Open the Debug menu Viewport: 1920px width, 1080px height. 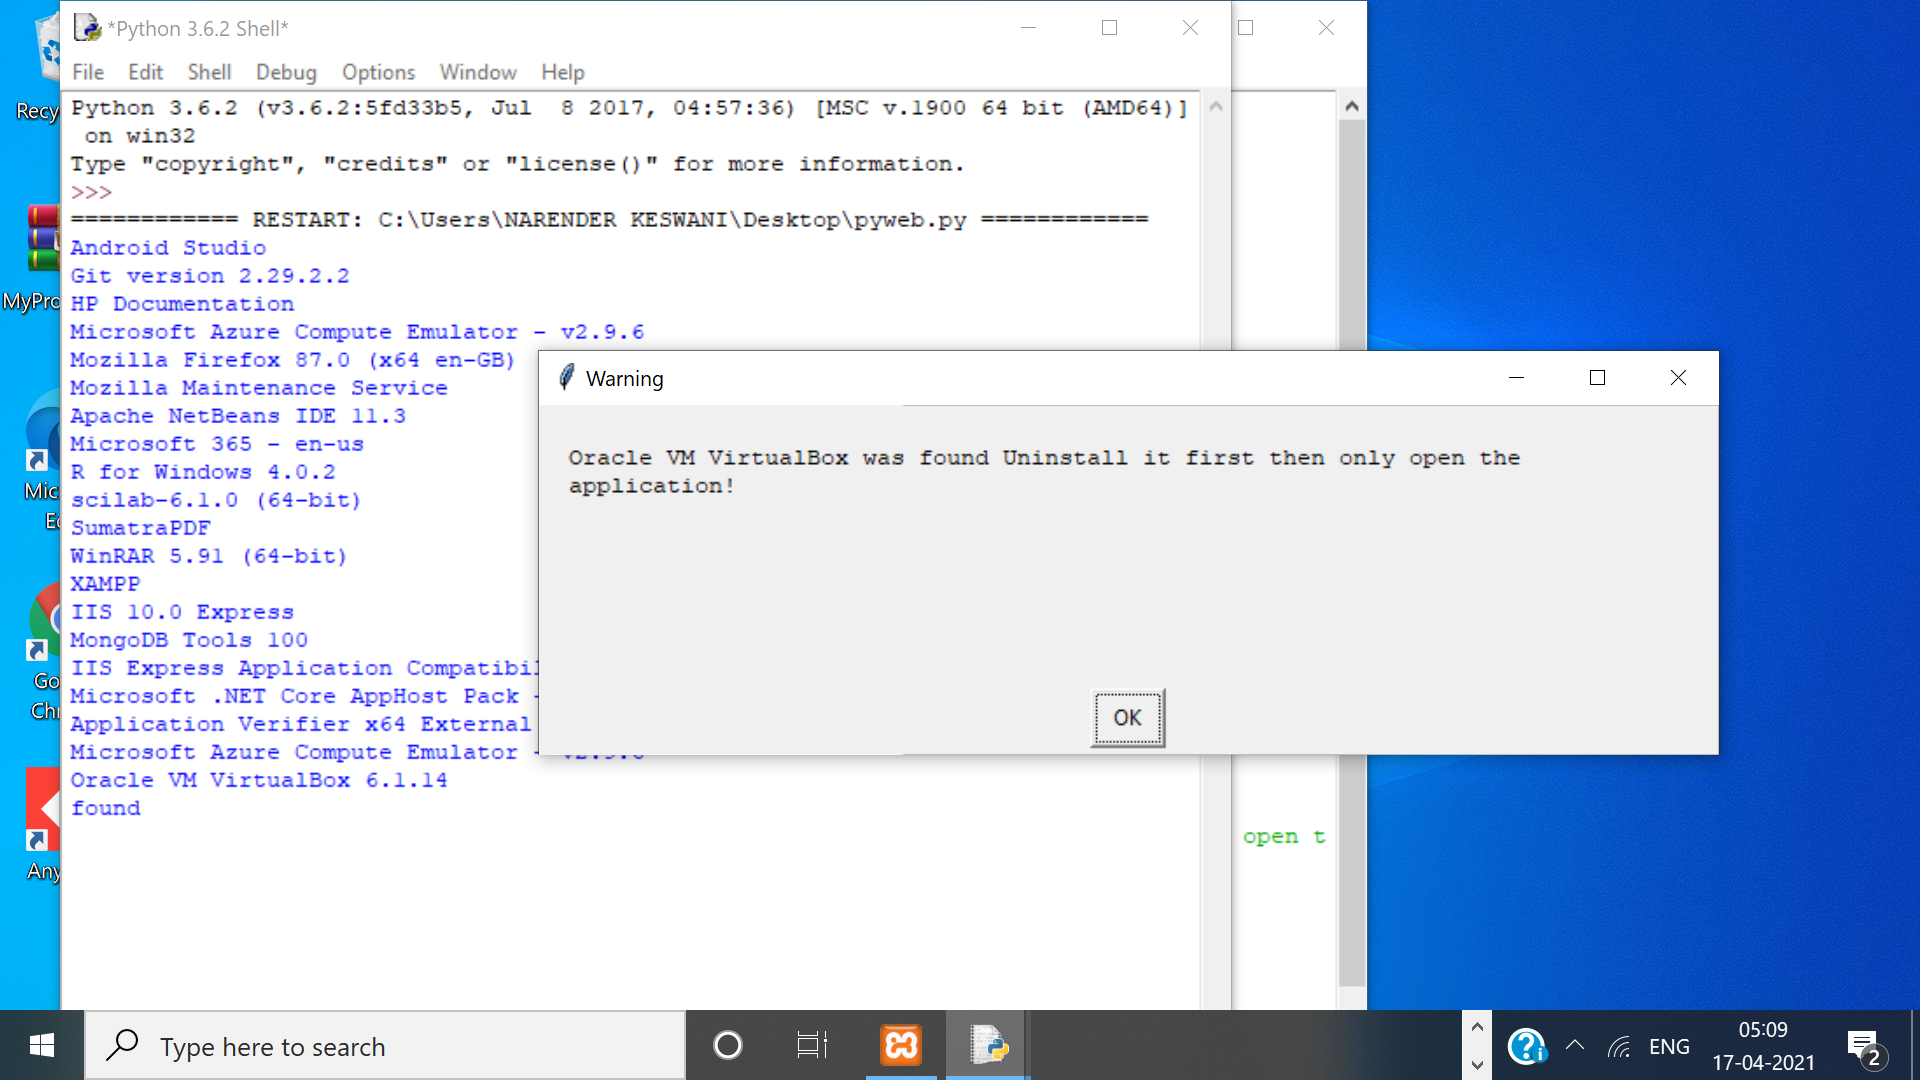[x=286, y=72]
